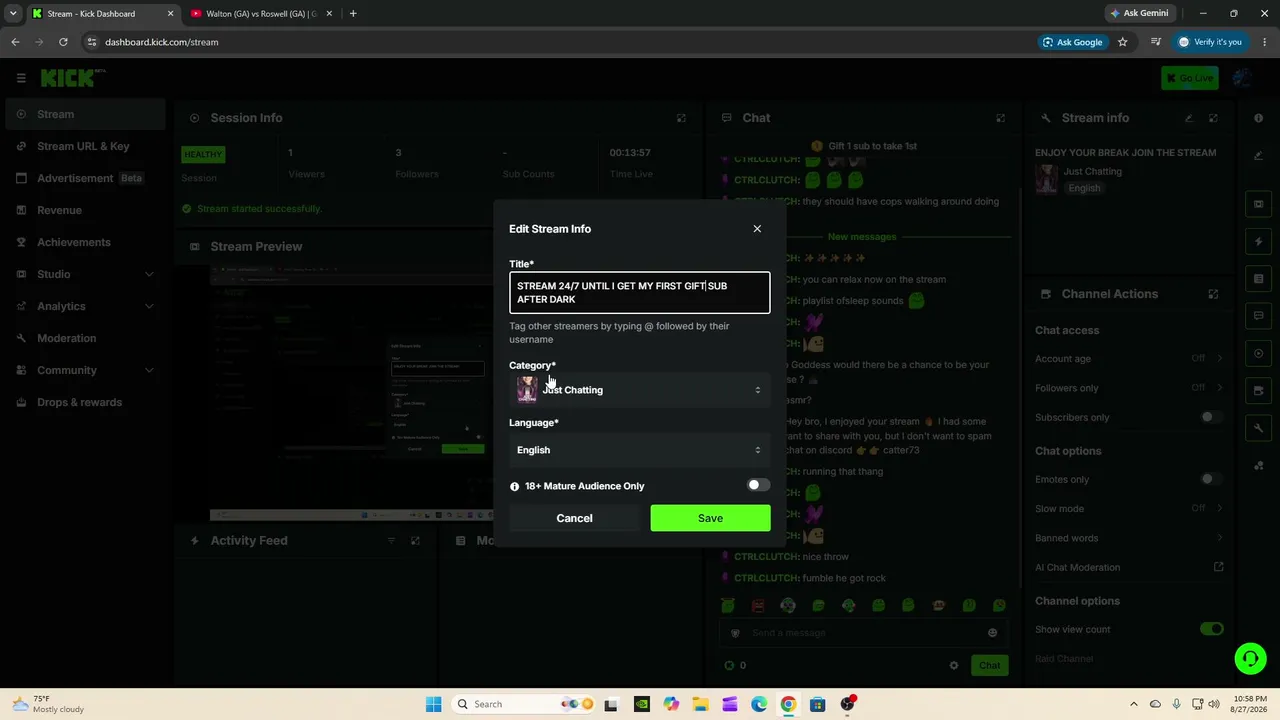Expand the Stream info panel
The image size is (1280, 720).
pyautogui.click(x=1213, y=118)
